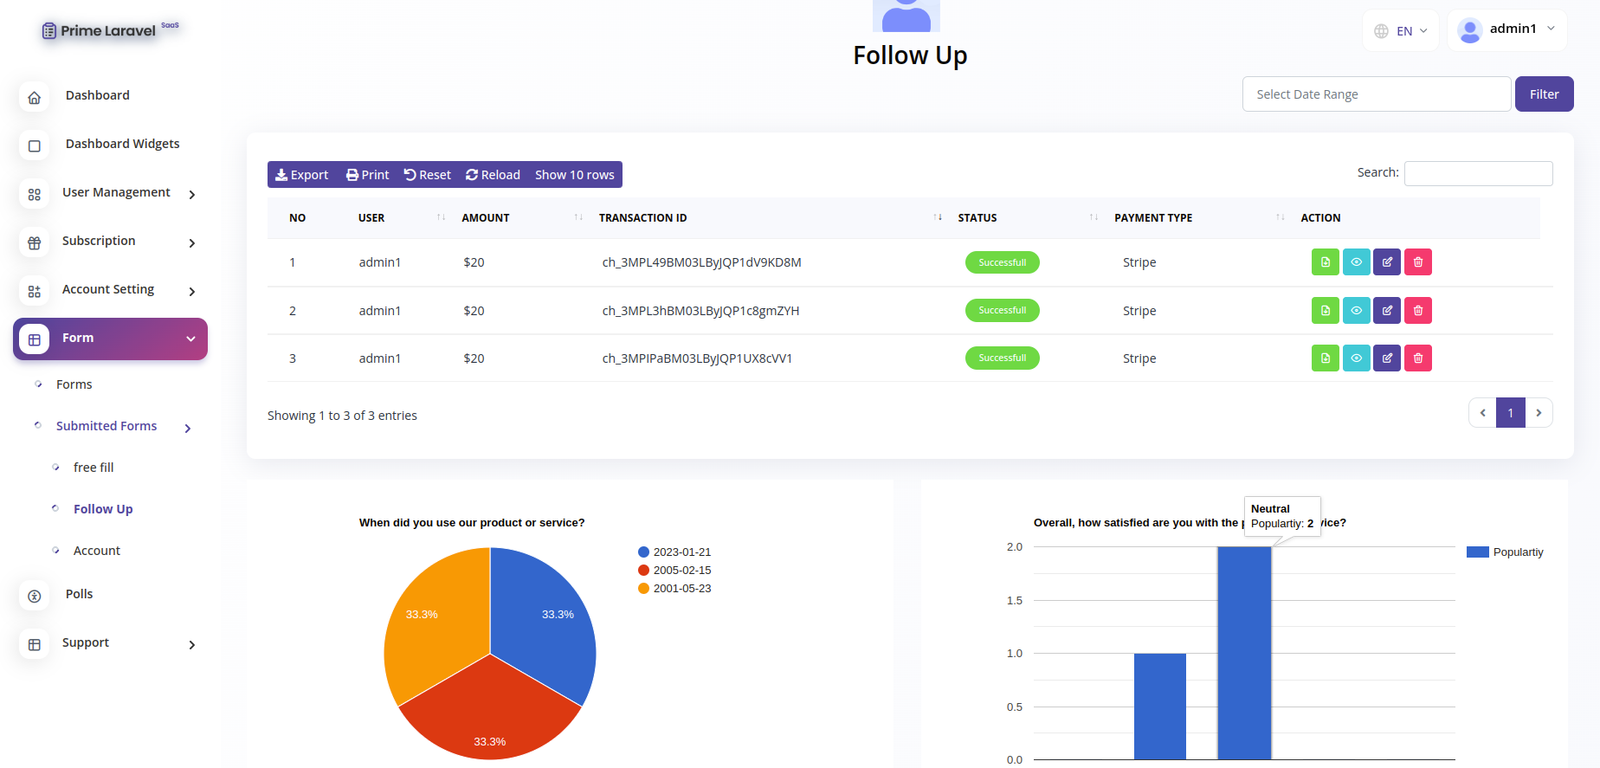Toggle view with eye icon in row 1

tap(1356, 262)
